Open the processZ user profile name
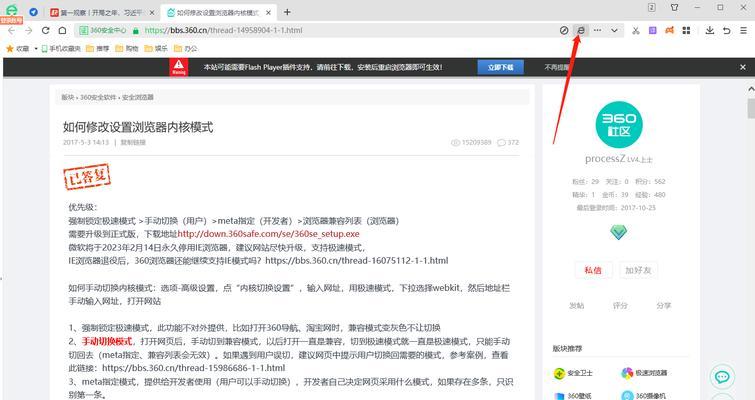755x400 pixels. click(x=605, y=159)
